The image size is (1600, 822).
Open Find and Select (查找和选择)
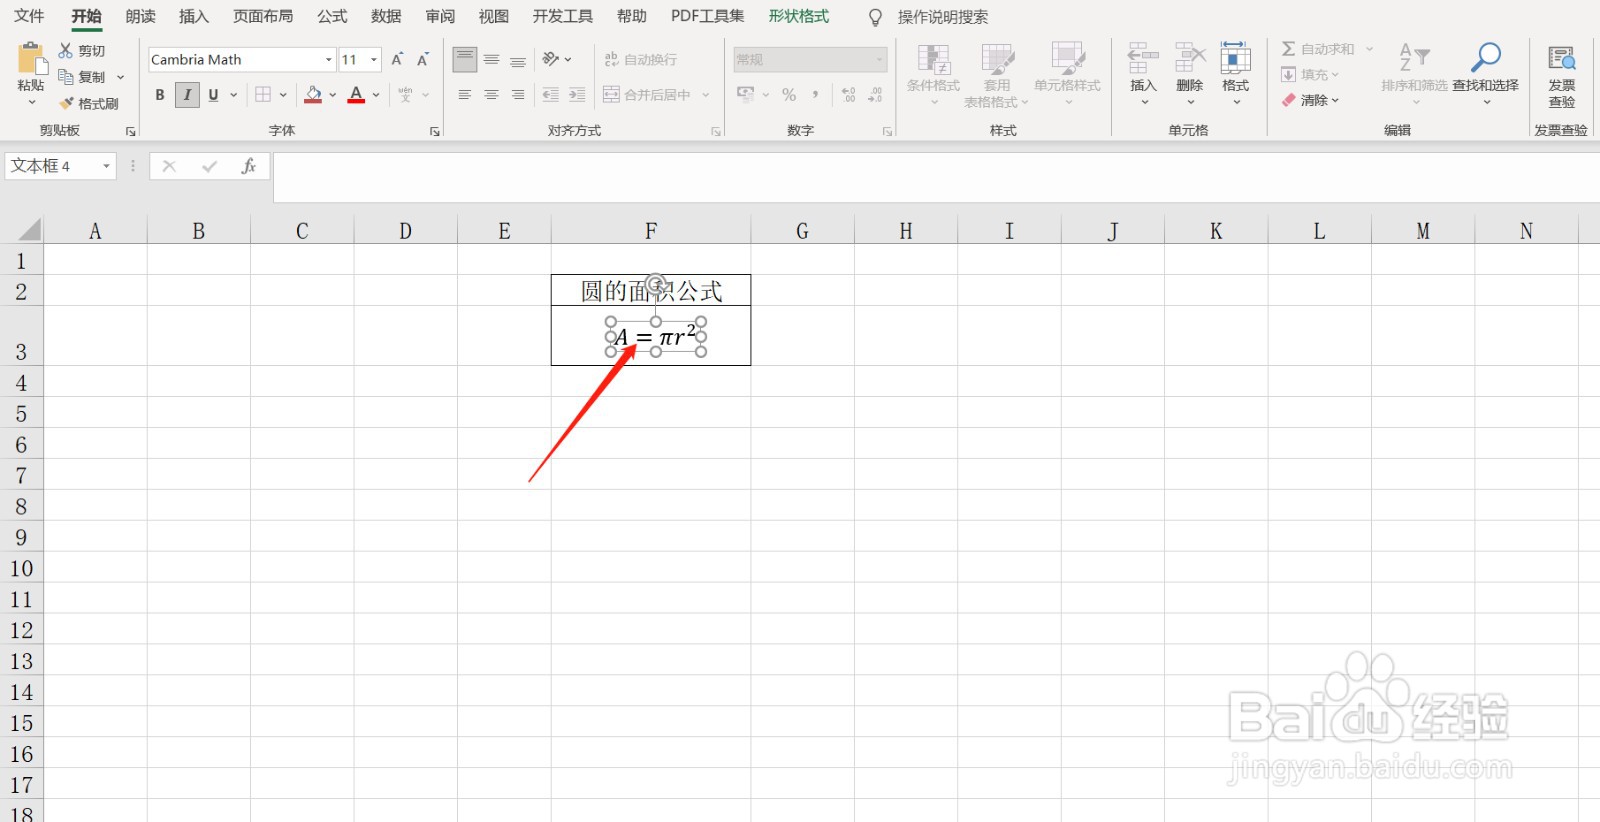(x=1485, y=72)
